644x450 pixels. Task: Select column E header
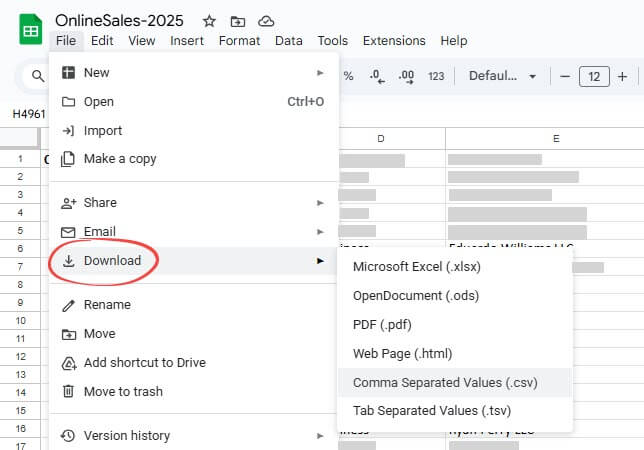[545, 139]
